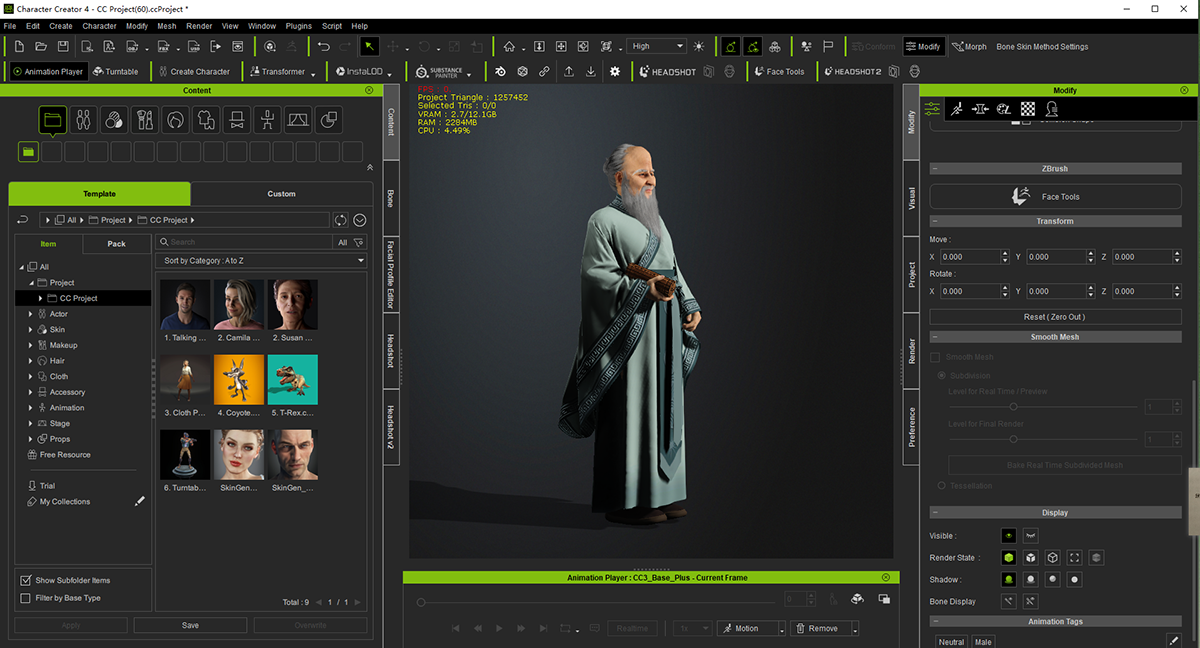Click the Blender pipeline icon
This screenshot has width=1200, height=648.
tap(499, 72)
